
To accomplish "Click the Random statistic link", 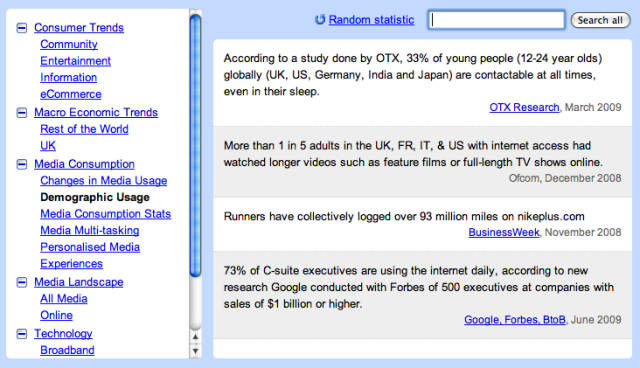I will coord(371,20).
